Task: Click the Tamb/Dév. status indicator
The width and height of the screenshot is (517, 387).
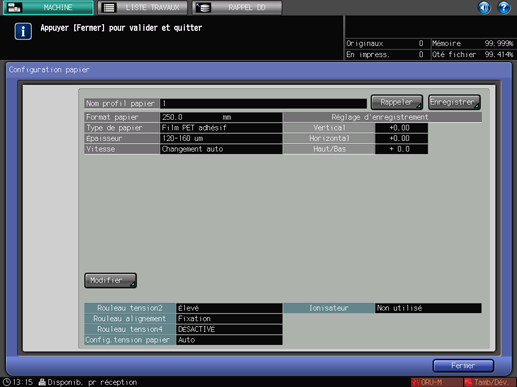Action: pos(490,382)
